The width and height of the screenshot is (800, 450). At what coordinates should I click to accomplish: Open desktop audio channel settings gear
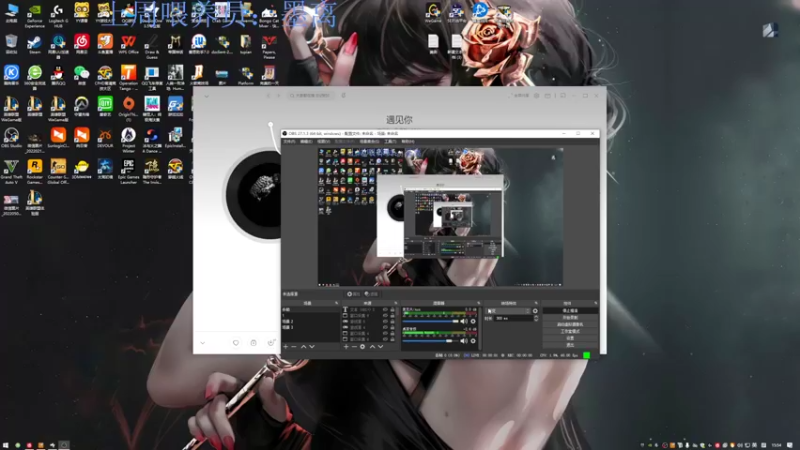tap(473, 341)
